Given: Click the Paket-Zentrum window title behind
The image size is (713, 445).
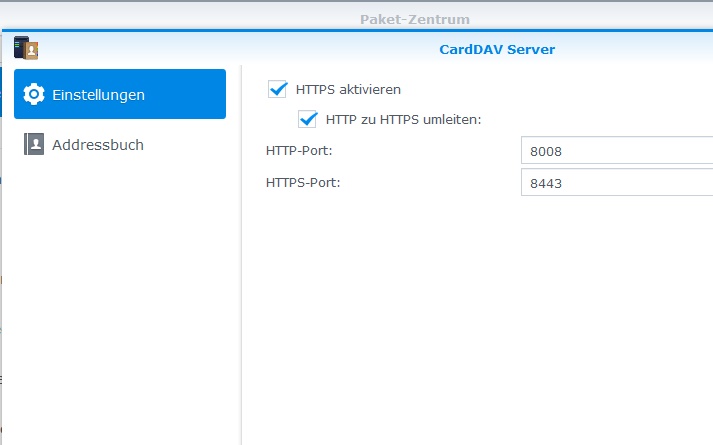Looking at the screenshot, I should pos(415,19).
